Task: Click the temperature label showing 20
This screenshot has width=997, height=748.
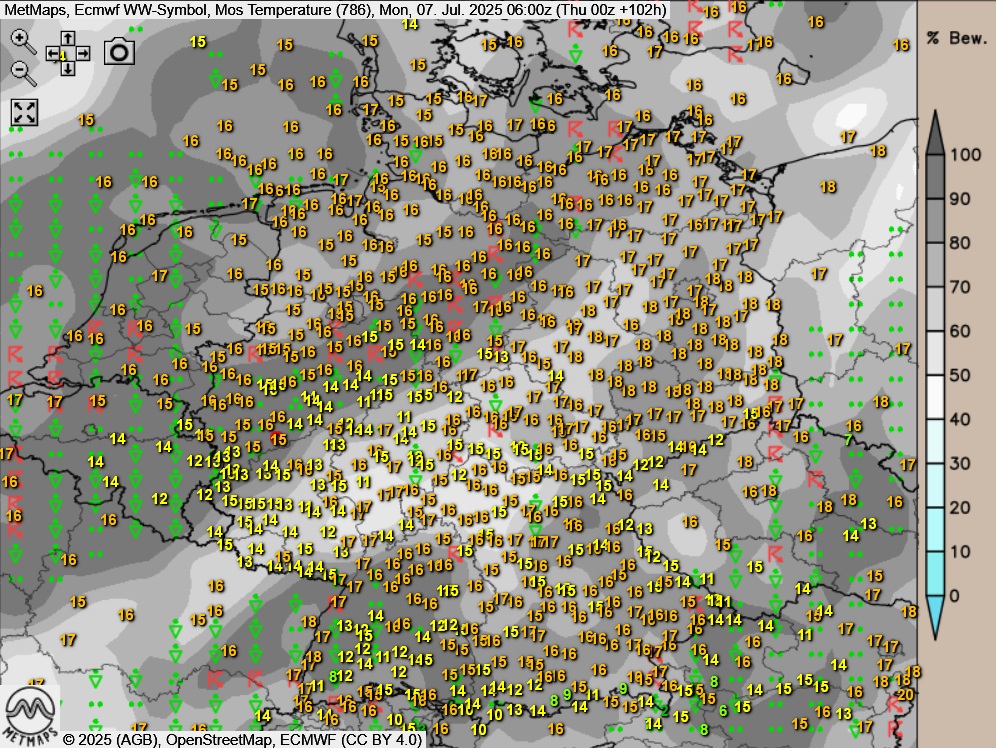Action: point(906,695)
